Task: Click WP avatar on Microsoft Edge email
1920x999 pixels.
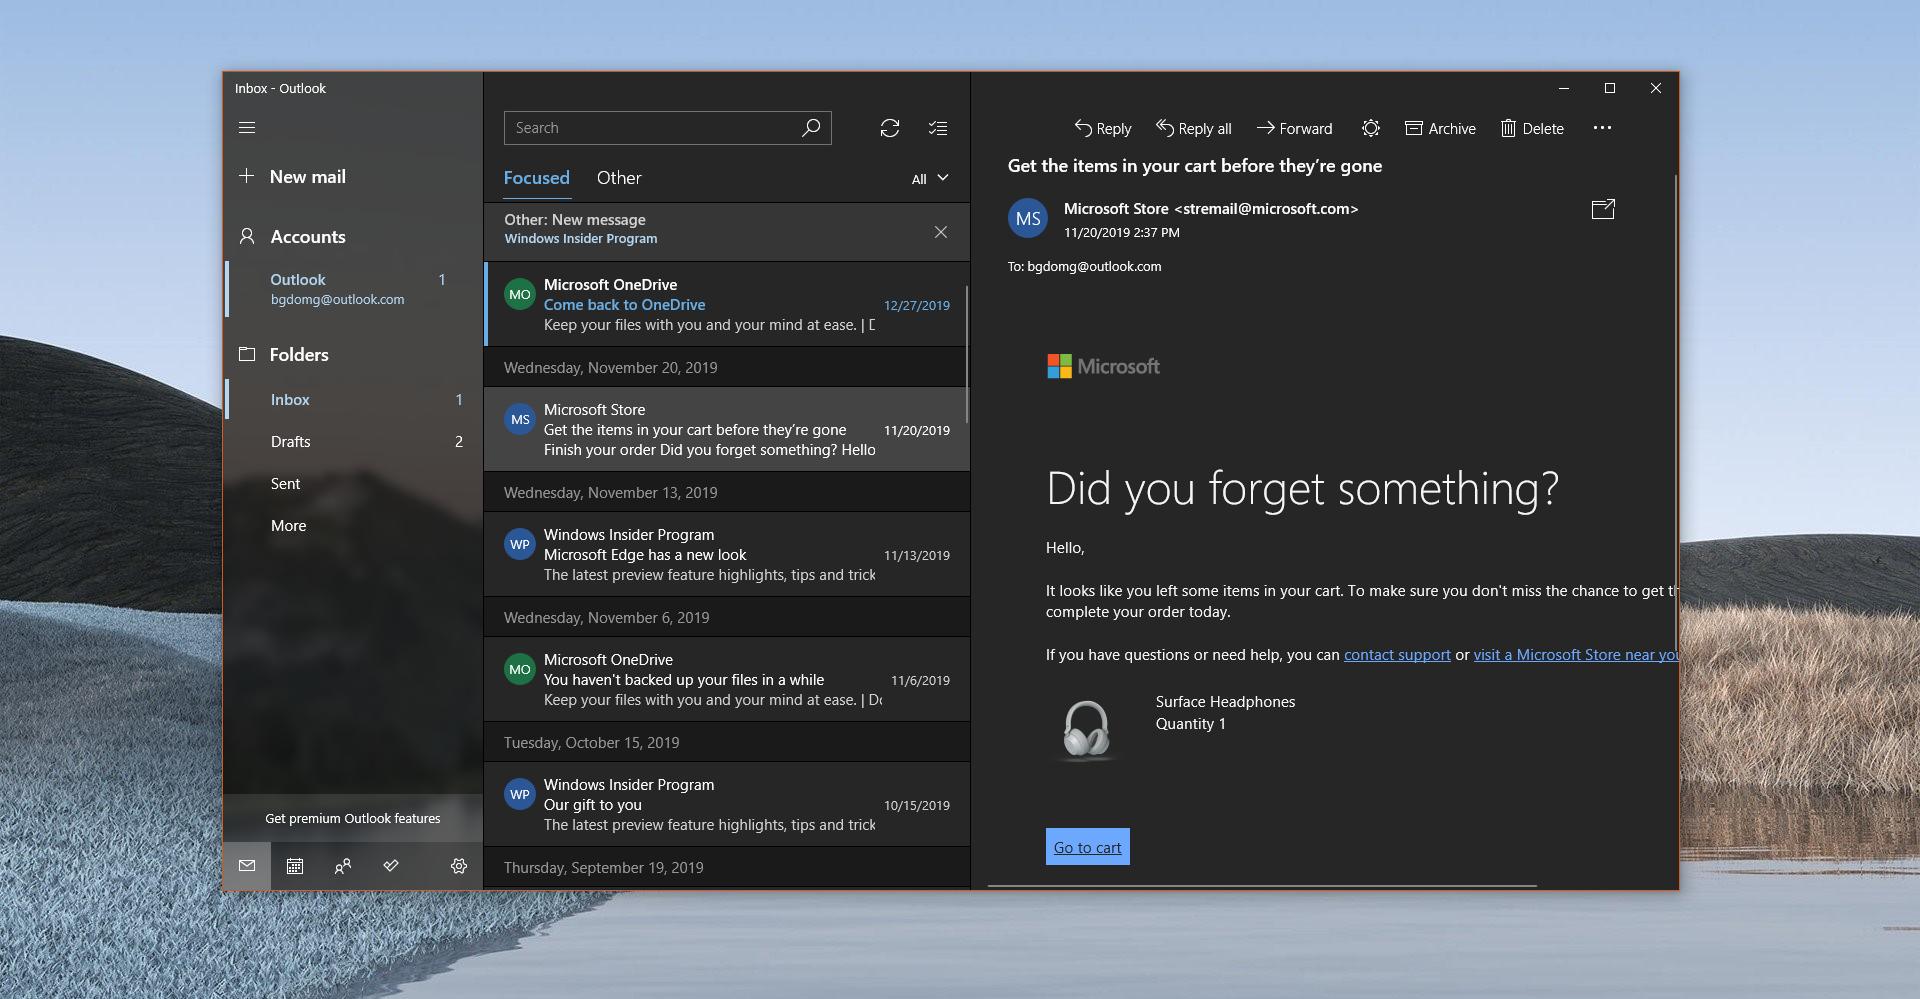Action: pos(520,545)
